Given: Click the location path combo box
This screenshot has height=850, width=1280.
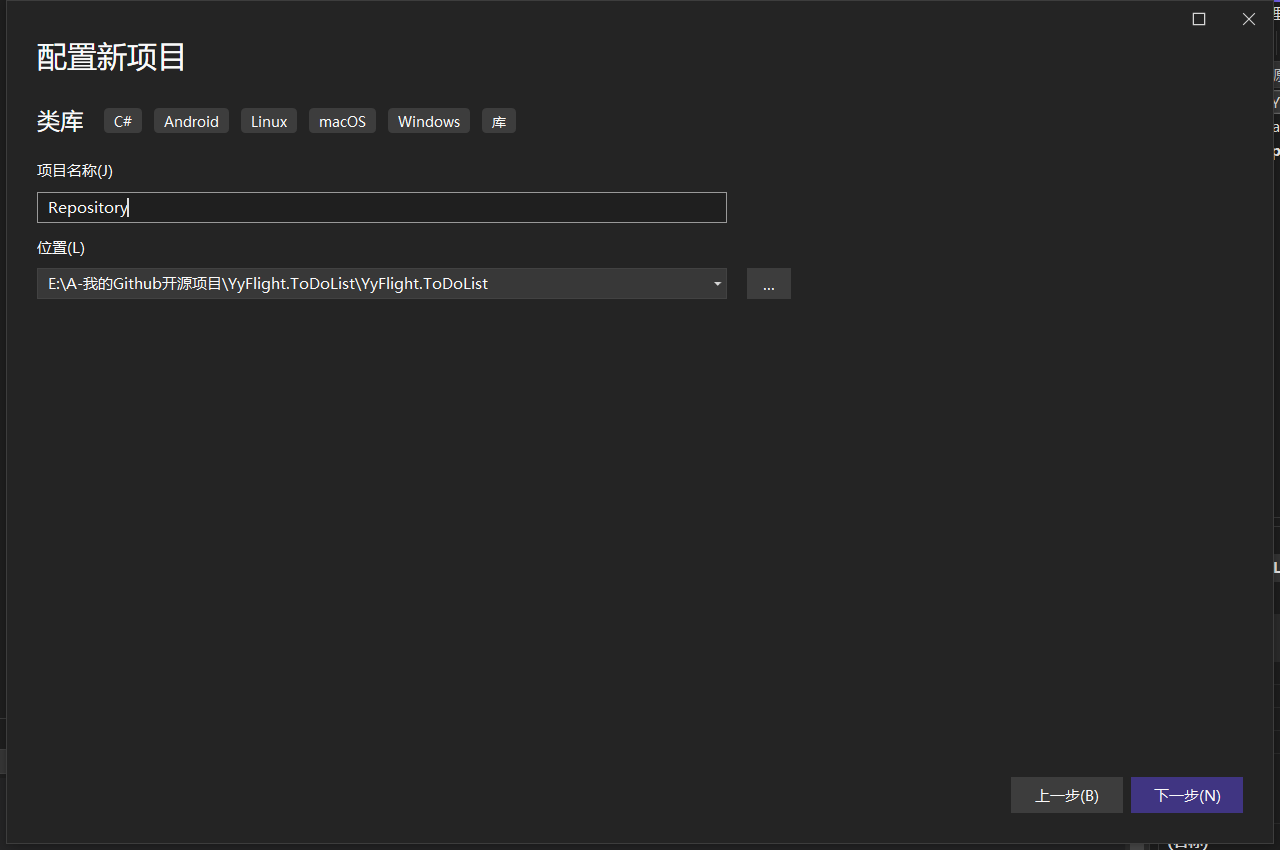Looking at the screenshot, I should coord(380,283).
